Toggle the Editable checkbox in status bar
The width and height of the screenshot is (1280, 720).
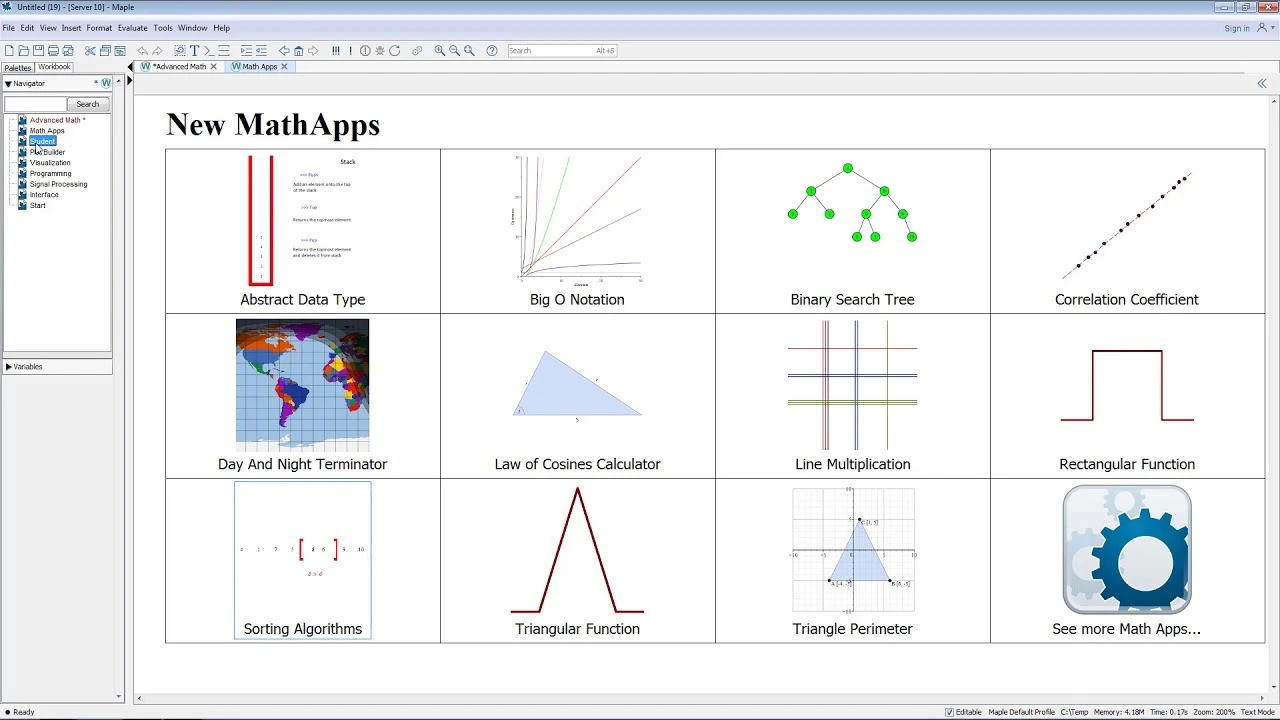pyautogui.click(x=950, y=712)
